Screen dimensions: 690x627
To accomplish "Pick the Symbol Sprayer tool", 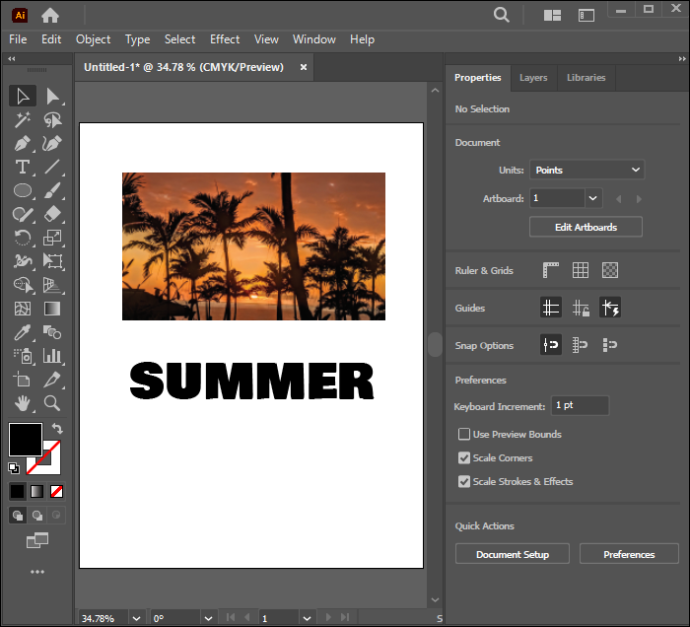I will tap(22, 356).
